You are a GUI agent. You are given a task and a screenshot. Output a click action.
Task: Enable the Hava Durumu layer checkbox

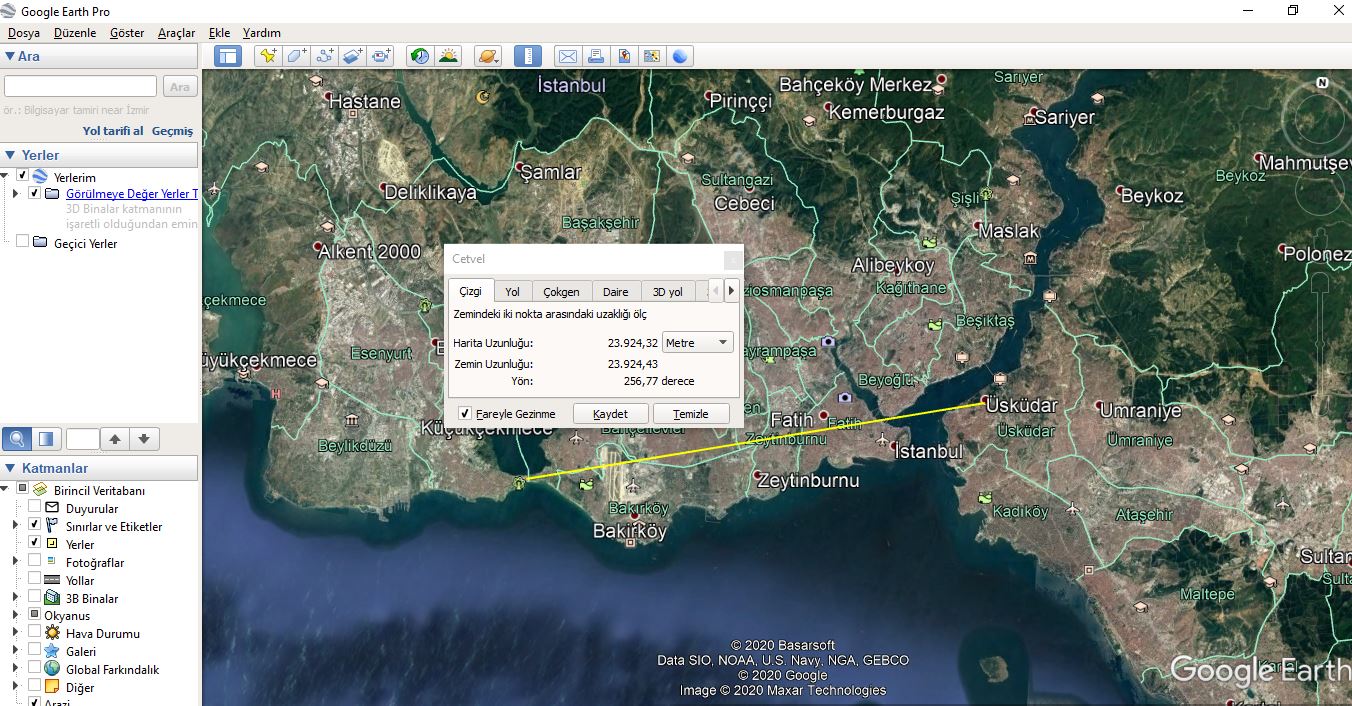[35, 633]
